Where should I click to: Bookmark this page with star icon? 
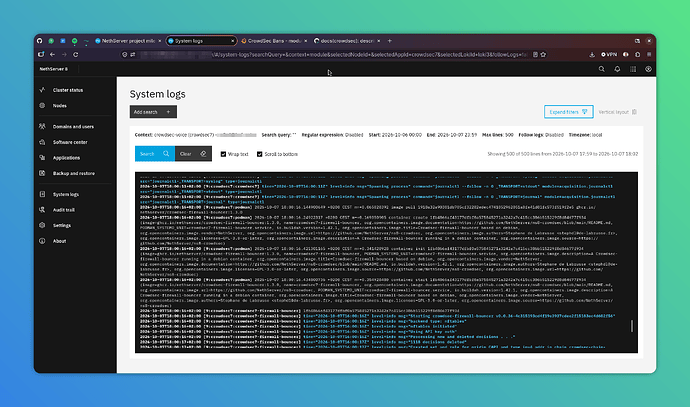[543, 55]
